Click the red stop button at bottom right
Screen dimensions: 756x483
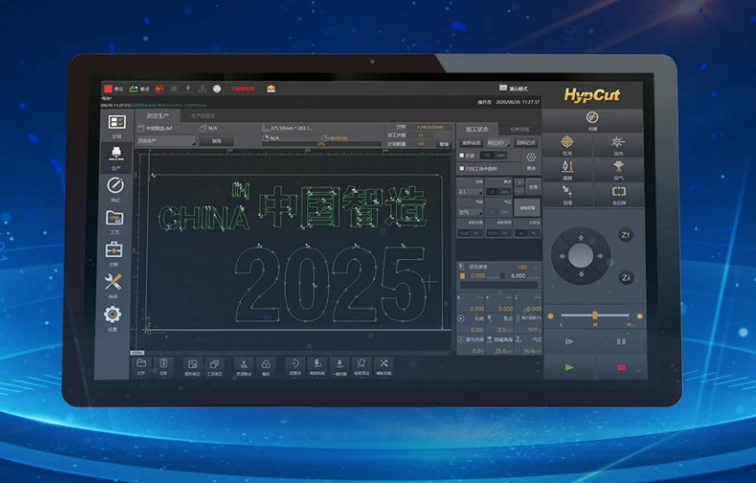point(621,367)
